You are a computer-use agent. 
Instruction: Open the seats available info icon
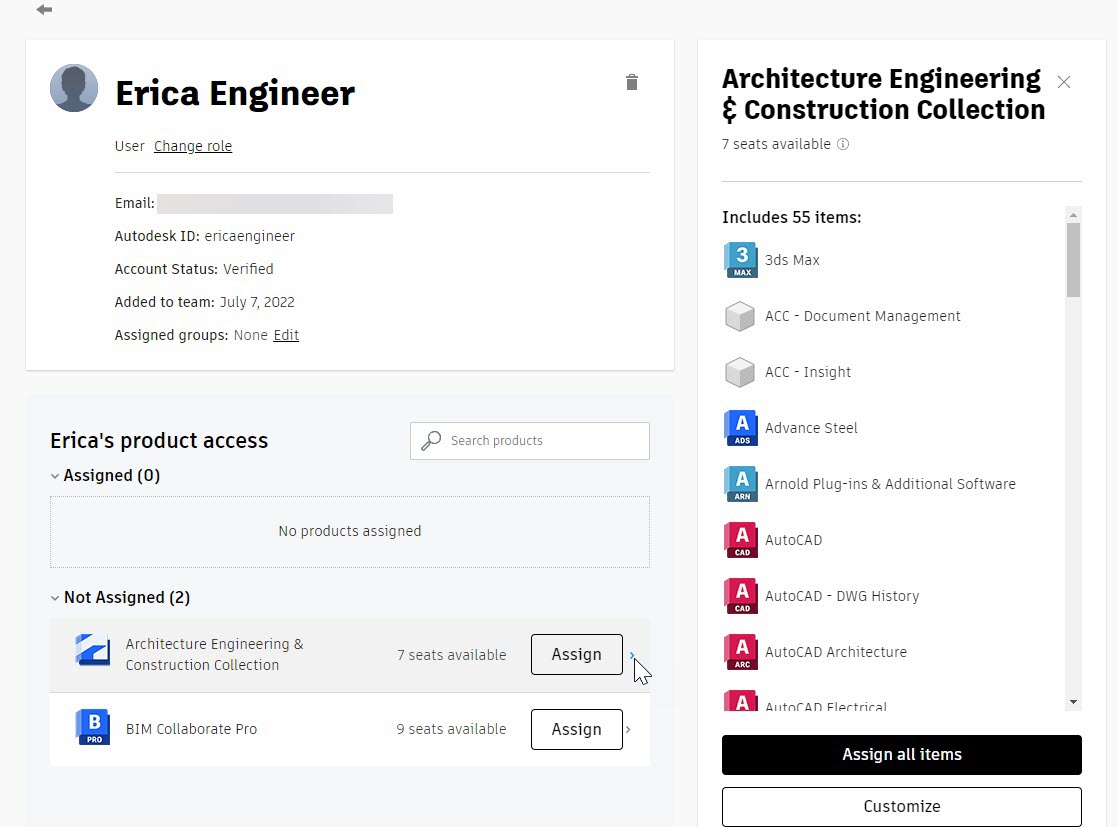click(843, 144)
